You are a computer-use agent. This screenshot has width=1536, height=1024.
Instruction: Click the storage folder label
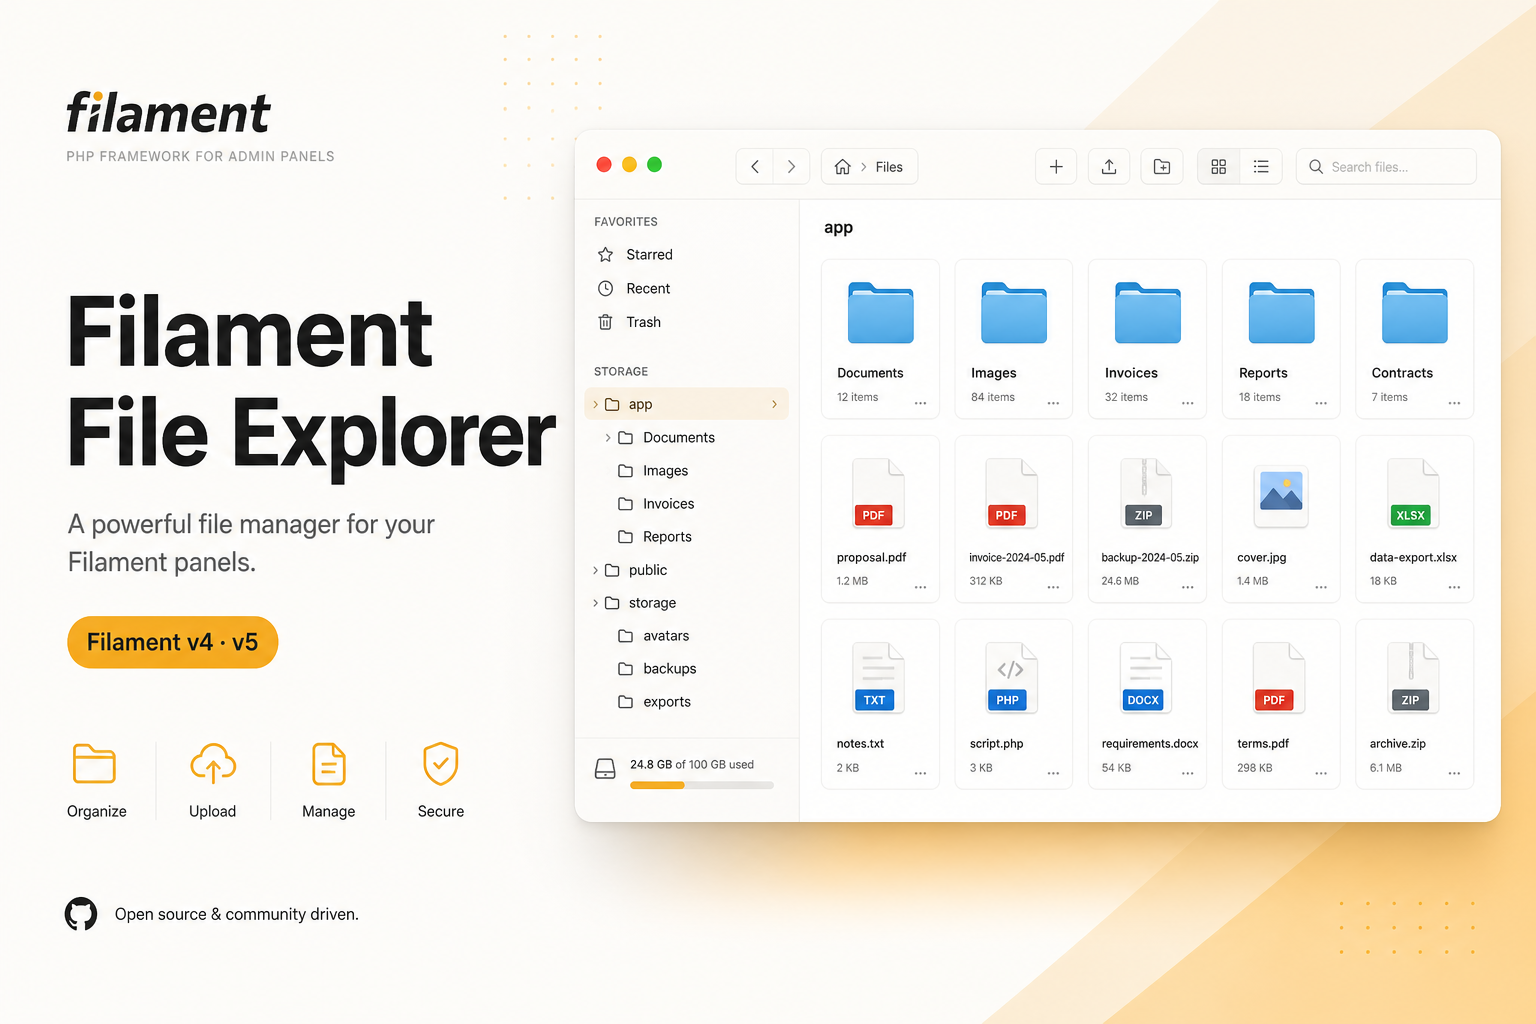click(652, 603)
